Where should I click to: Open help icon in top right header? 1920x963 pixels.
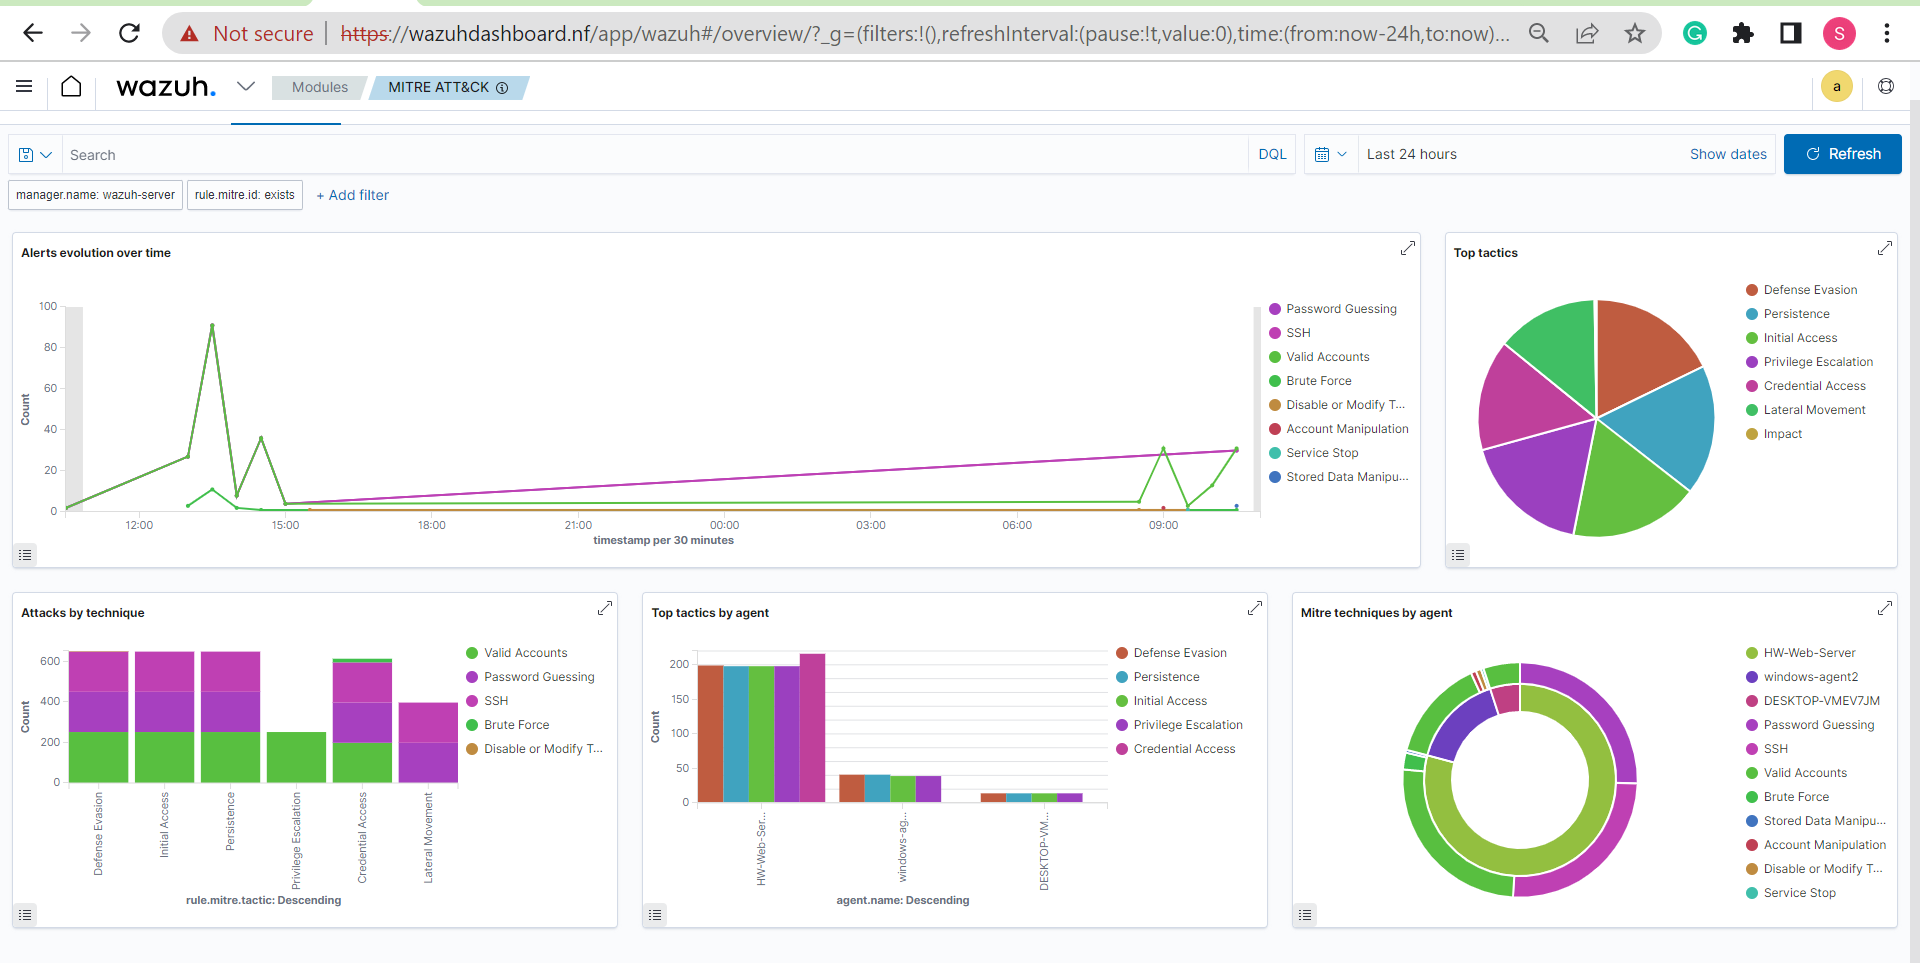click(1886, 87)
